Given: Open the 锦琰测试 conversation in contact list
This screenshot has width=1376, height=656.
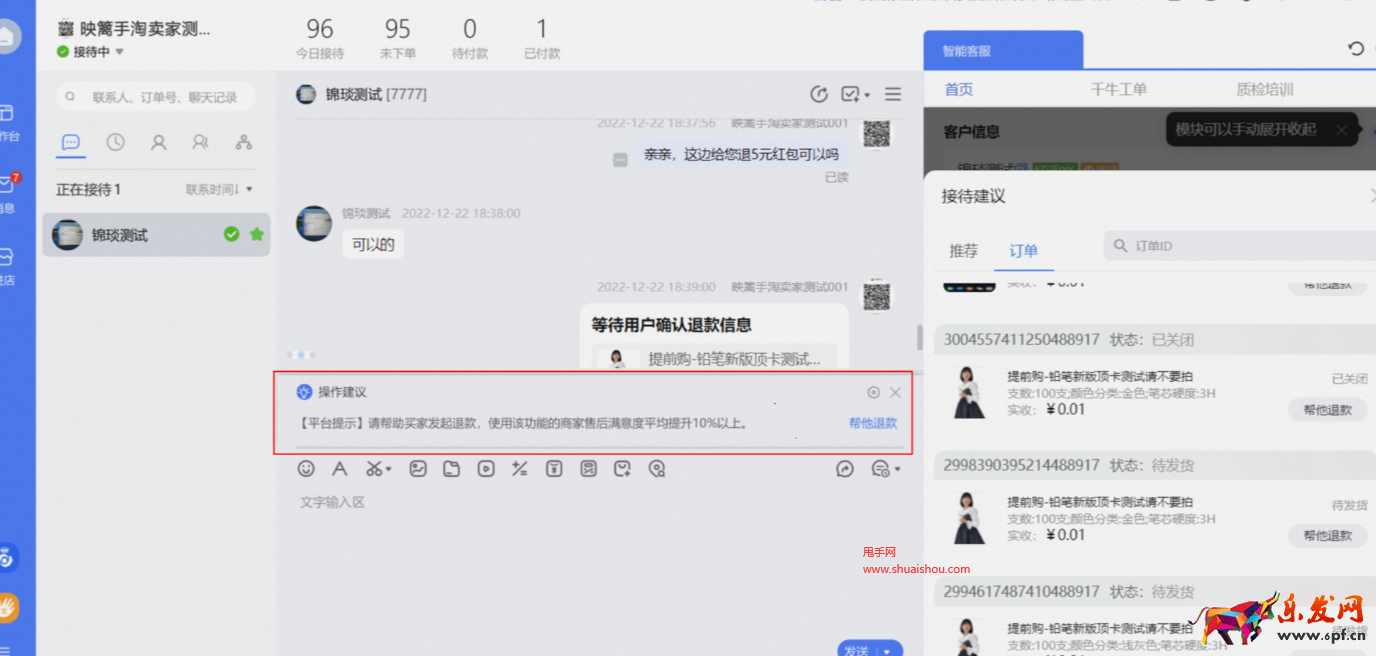Looking at the screenshot, I should coord(156,235).
